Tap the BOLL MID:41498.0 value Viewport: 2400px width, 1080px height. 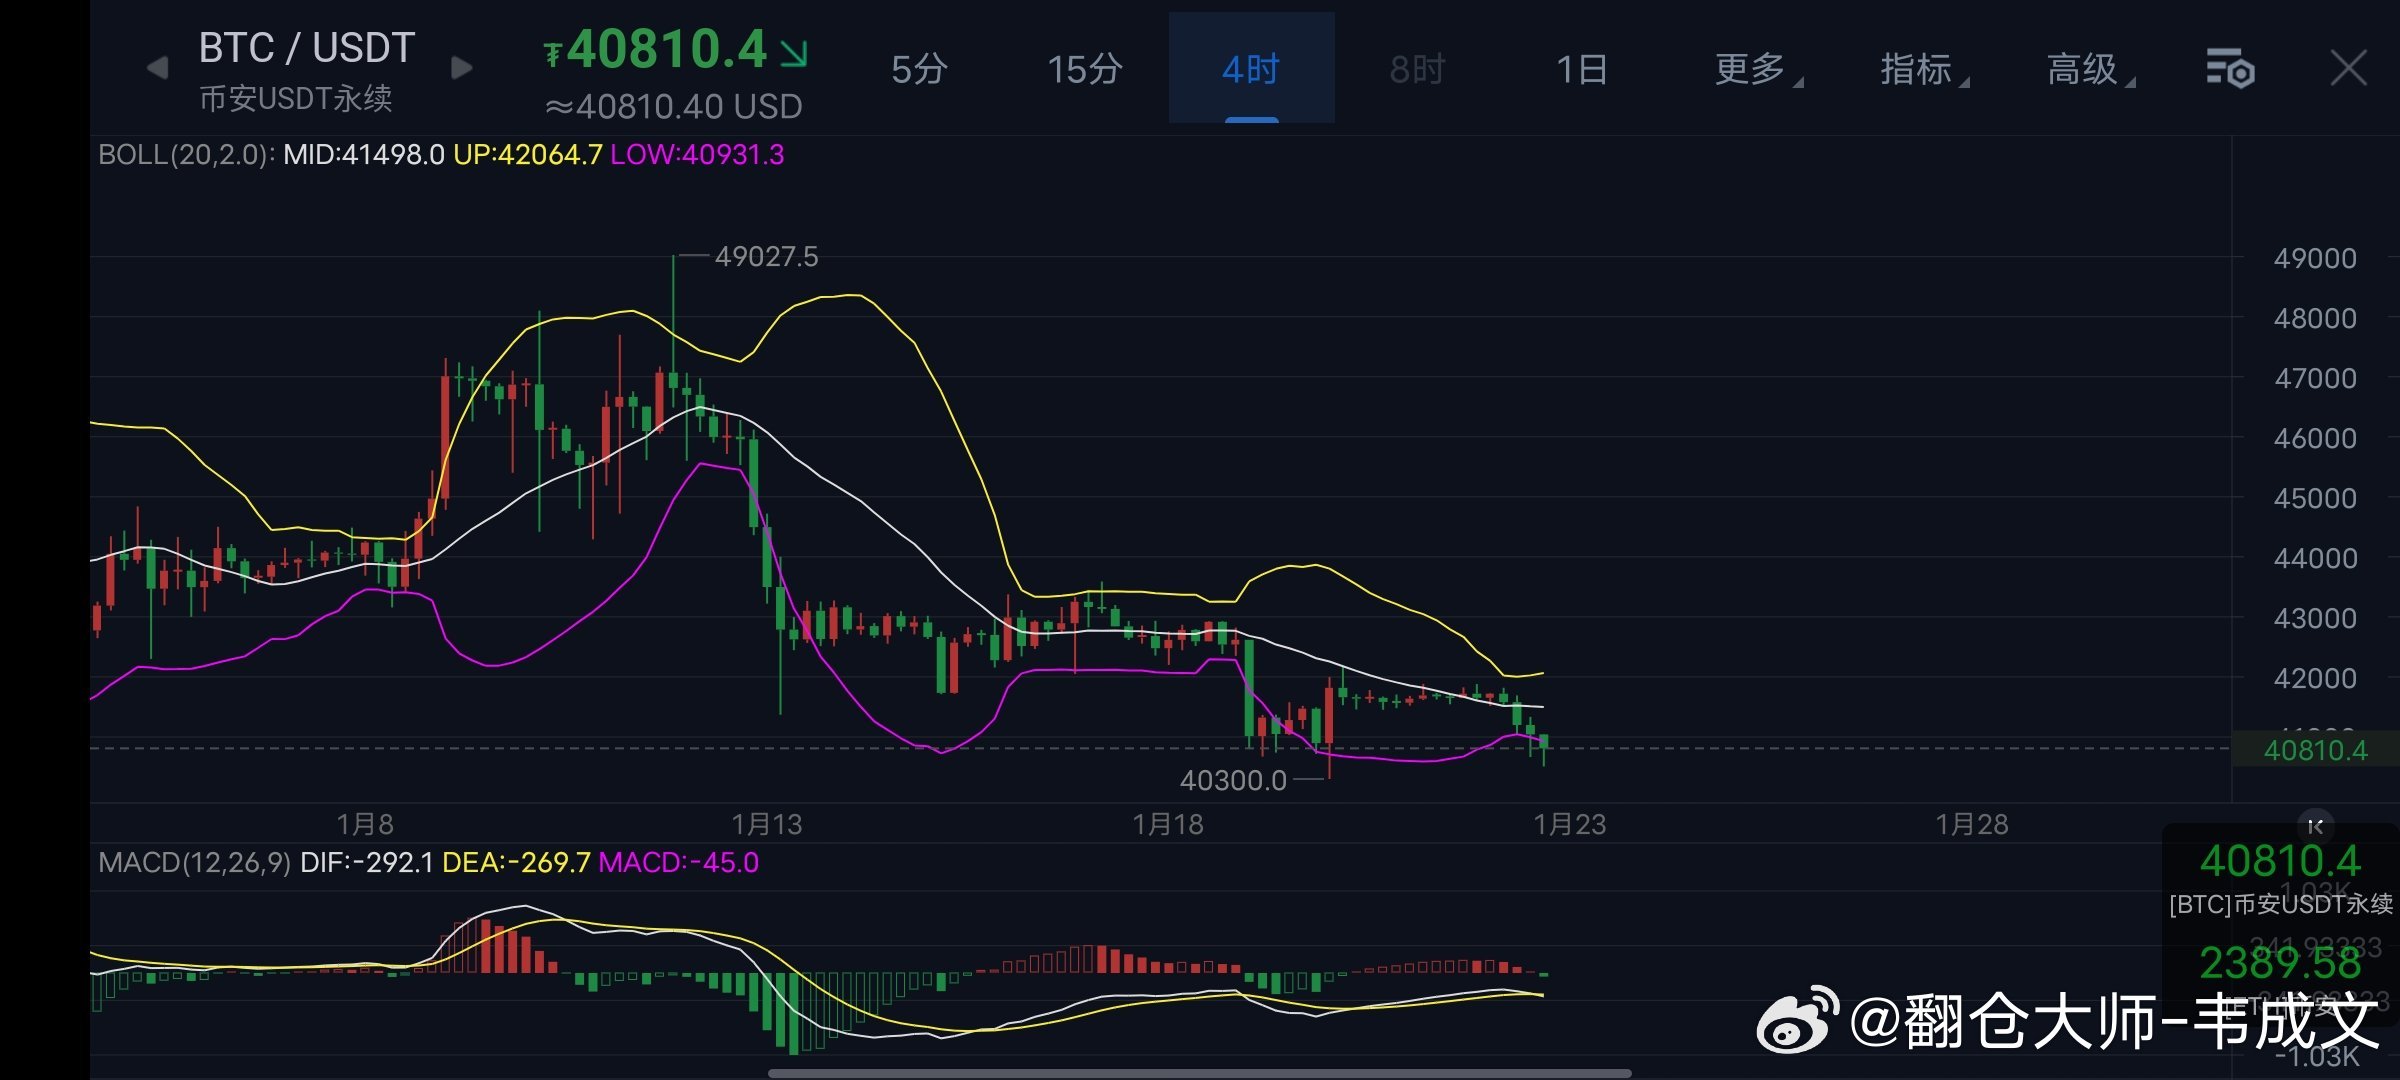click(364, 155)
